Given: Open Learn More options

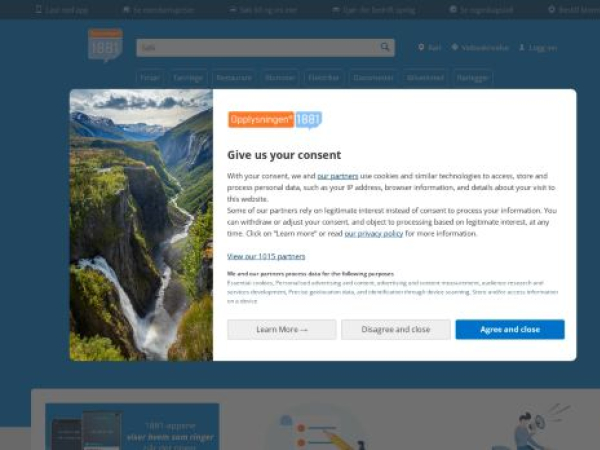Looking at the screenshot, I should (x=282, y=329).
